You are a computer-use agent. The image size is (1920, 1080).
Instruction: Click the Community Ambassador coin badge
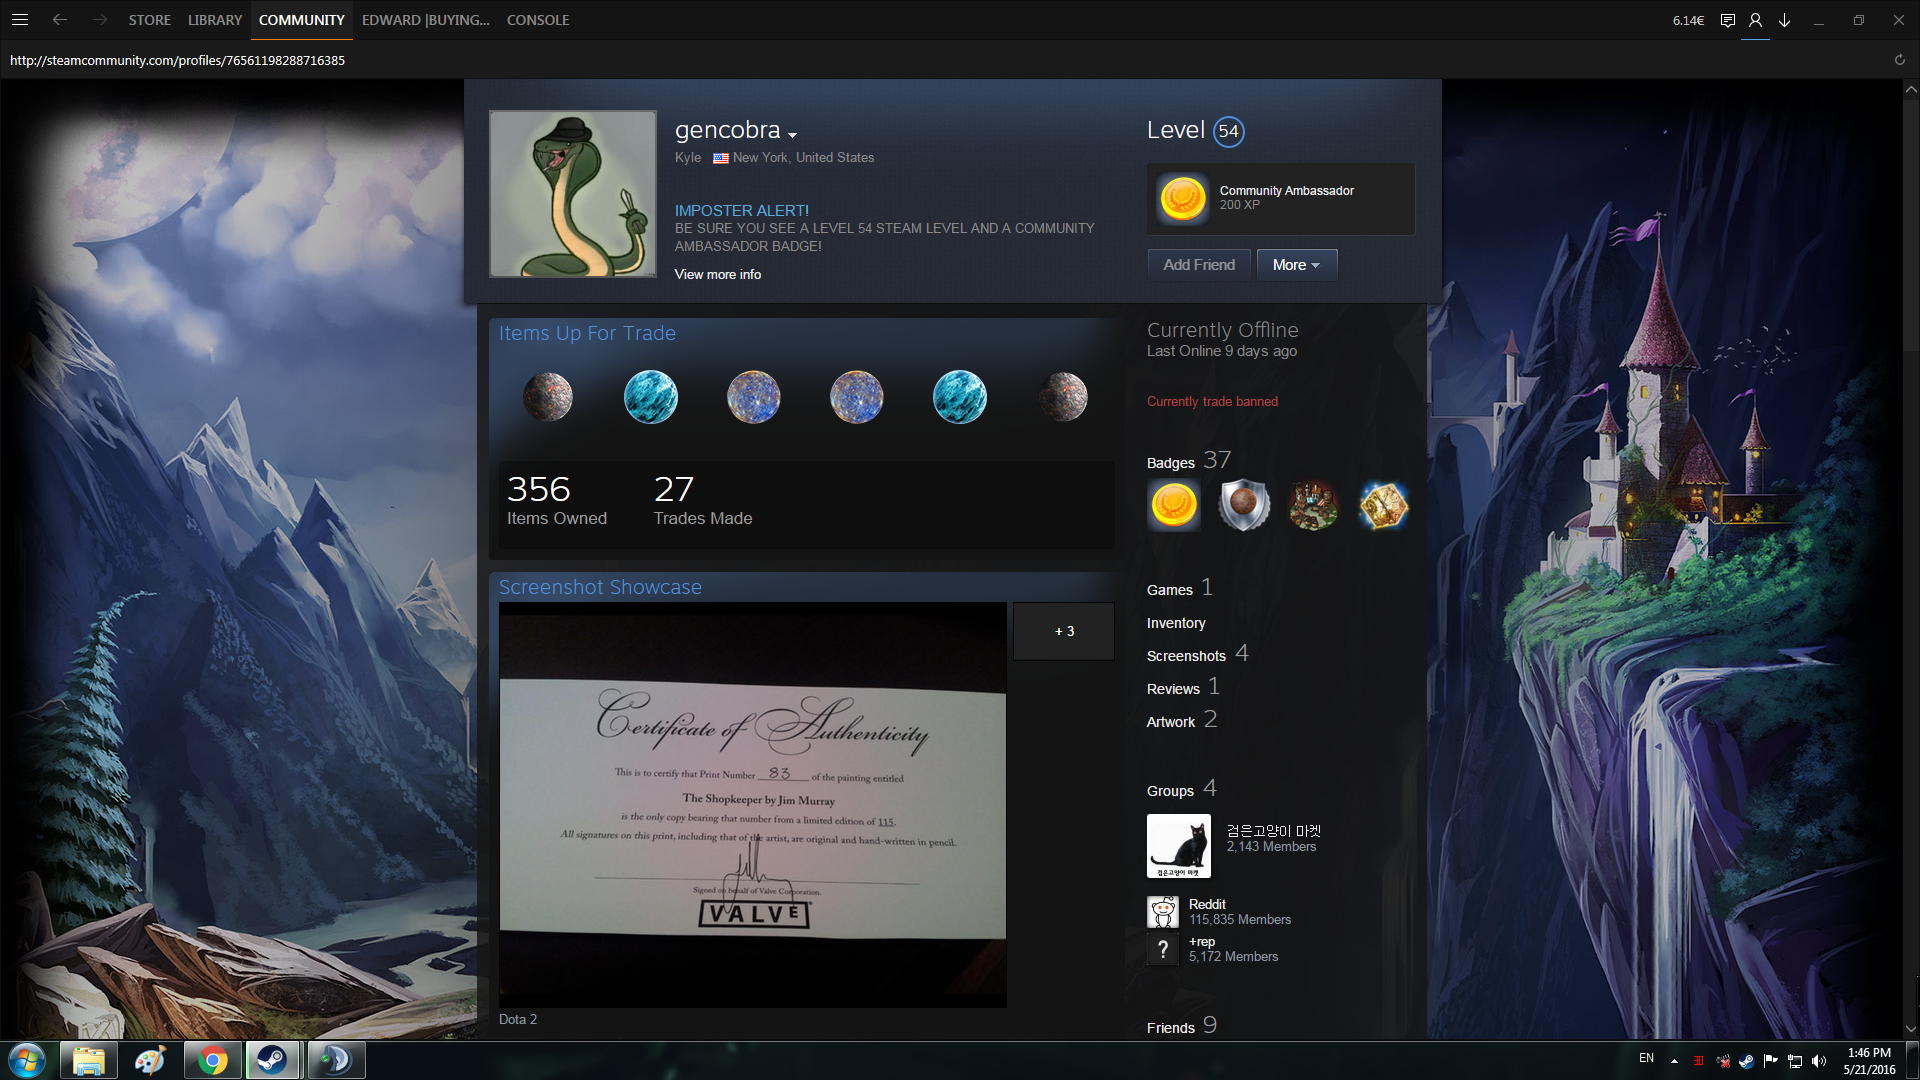pos(1182,198)
